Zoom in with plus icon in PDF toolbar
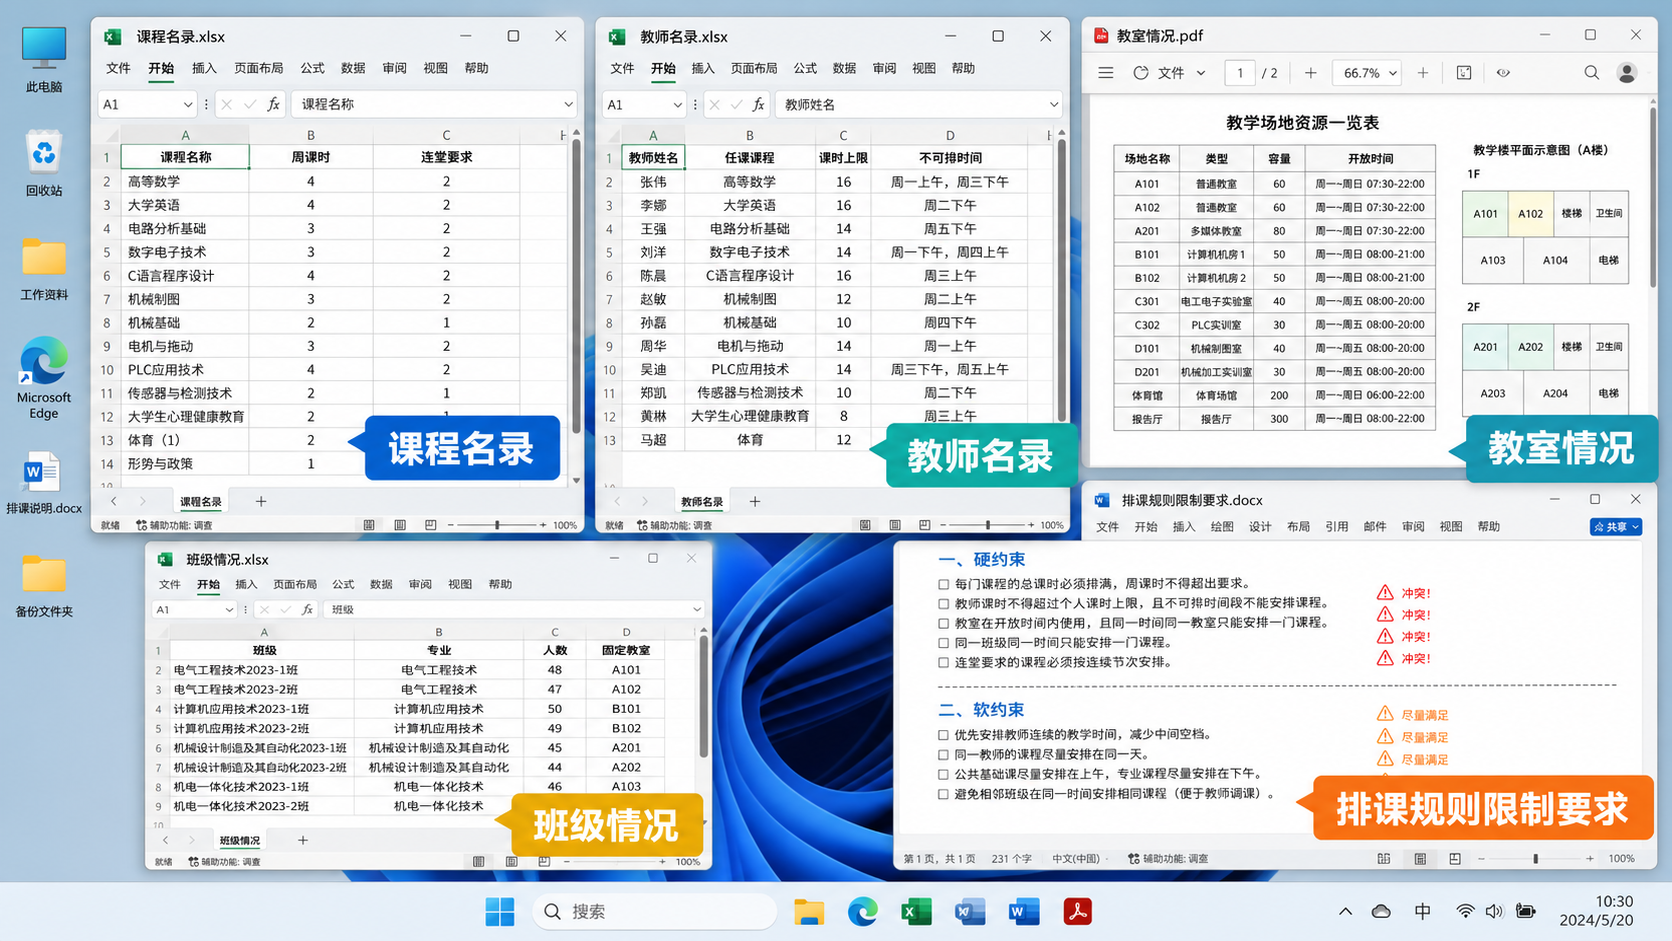Image resolution: width=1672 pixels, height=941 pixels. tap(1423, 73)
